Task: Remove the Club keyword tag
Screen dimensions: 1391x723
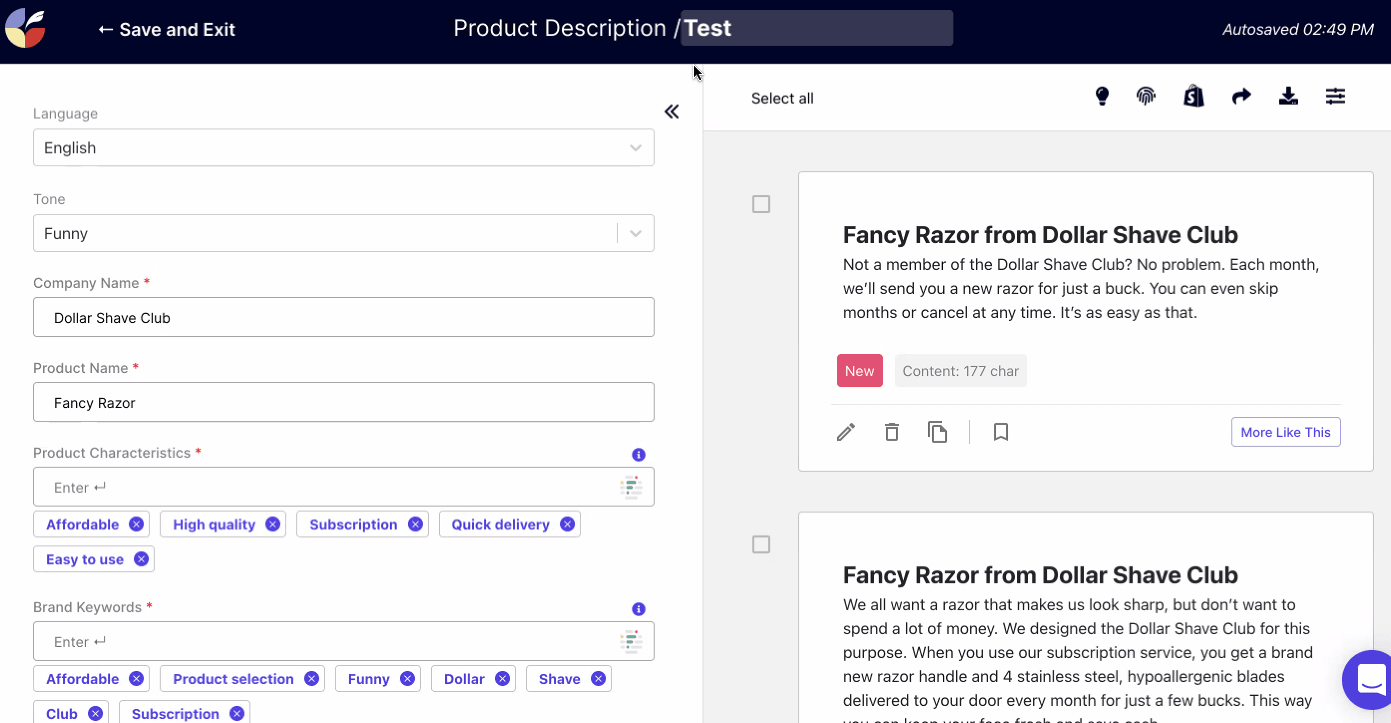Action: pos(95,713)
